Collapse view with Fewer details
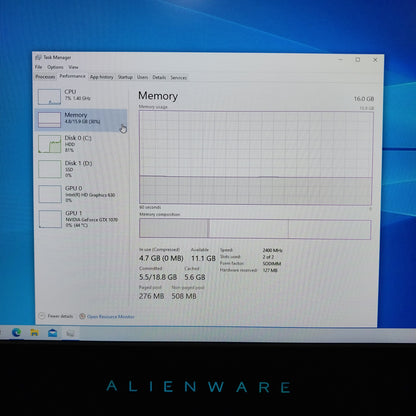The width and height of the screenshot is (416, 416). [x=56, y=316]
